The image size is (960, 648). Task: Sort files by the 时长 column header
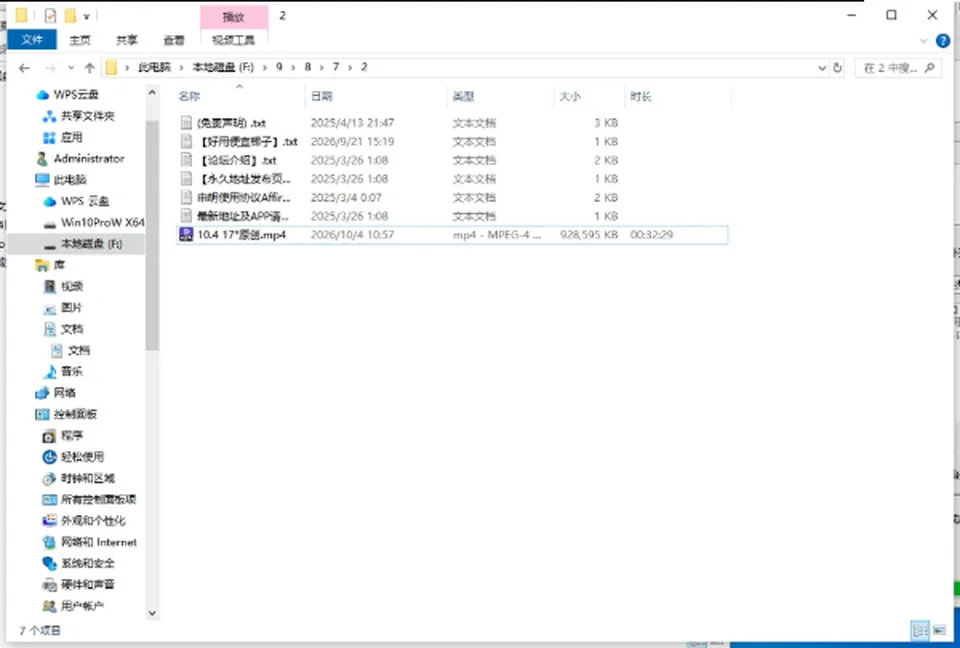coord(641,96)
